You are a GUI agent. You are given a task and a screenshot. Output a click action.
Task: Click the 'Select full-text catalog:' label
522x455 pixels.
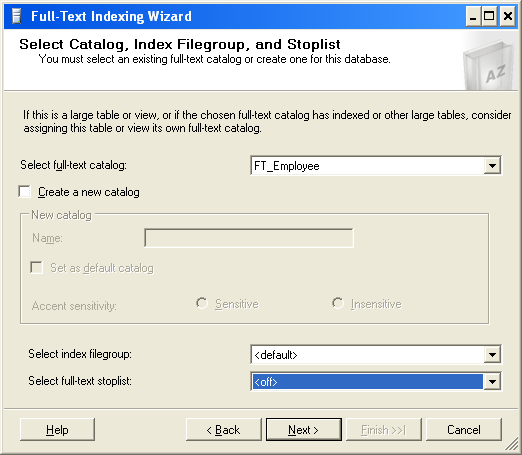click(73, 165)
